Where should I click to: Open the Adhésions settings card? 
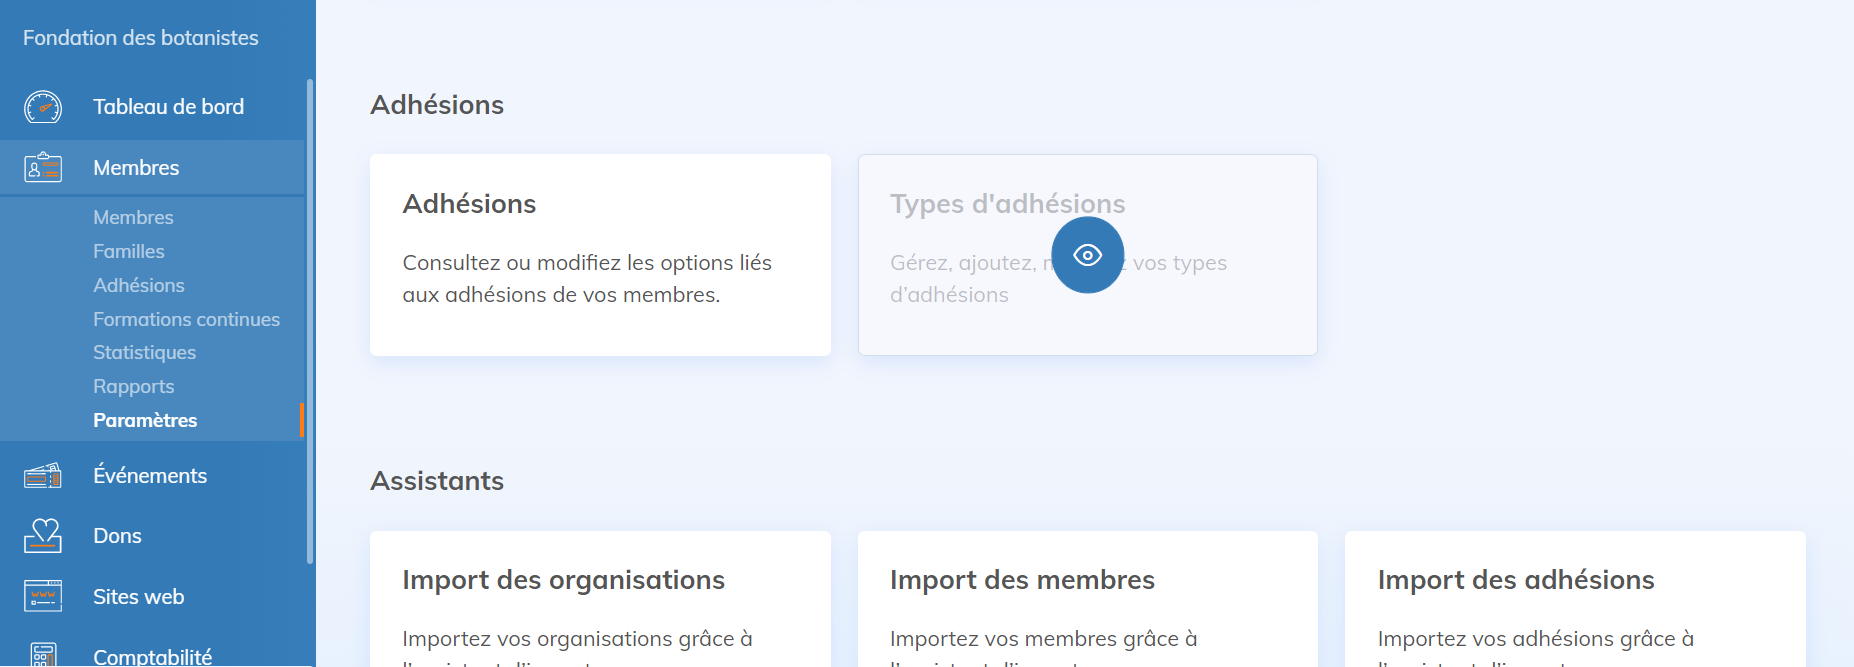(600, 255)
